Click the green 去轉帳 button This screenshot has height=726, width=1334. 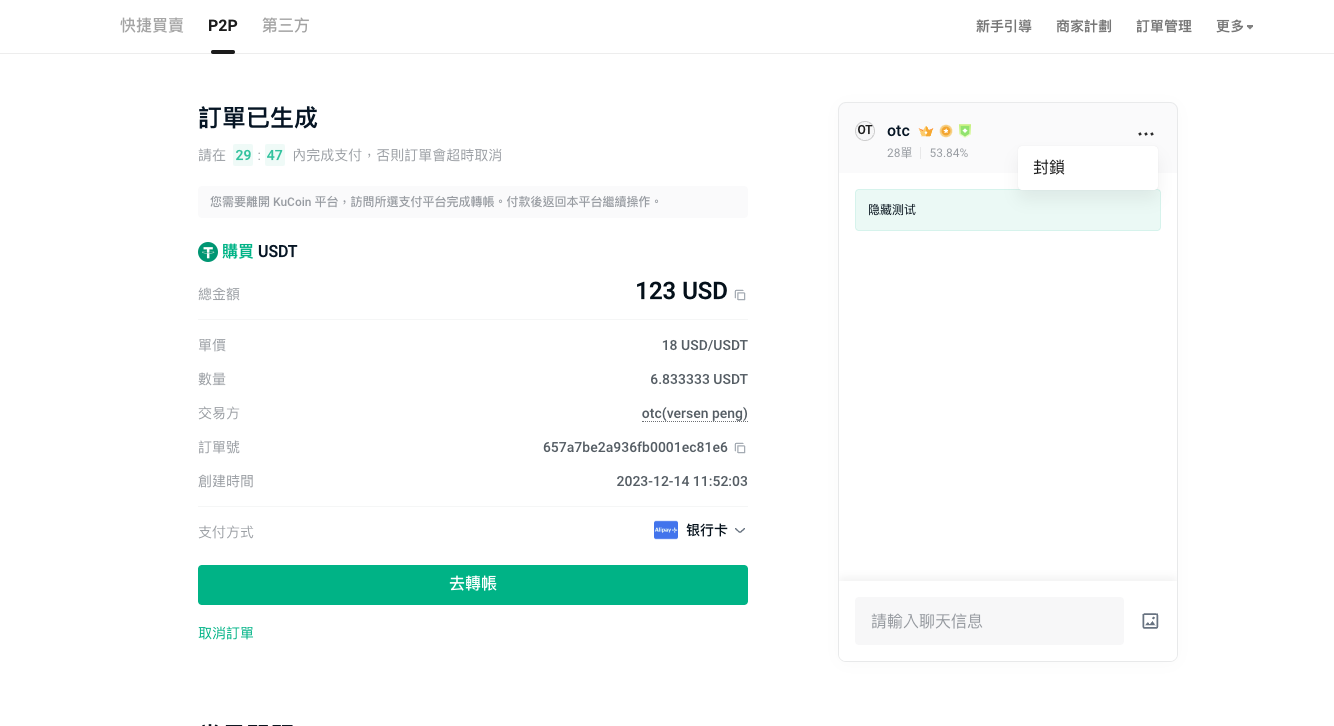tap(473, 585)
